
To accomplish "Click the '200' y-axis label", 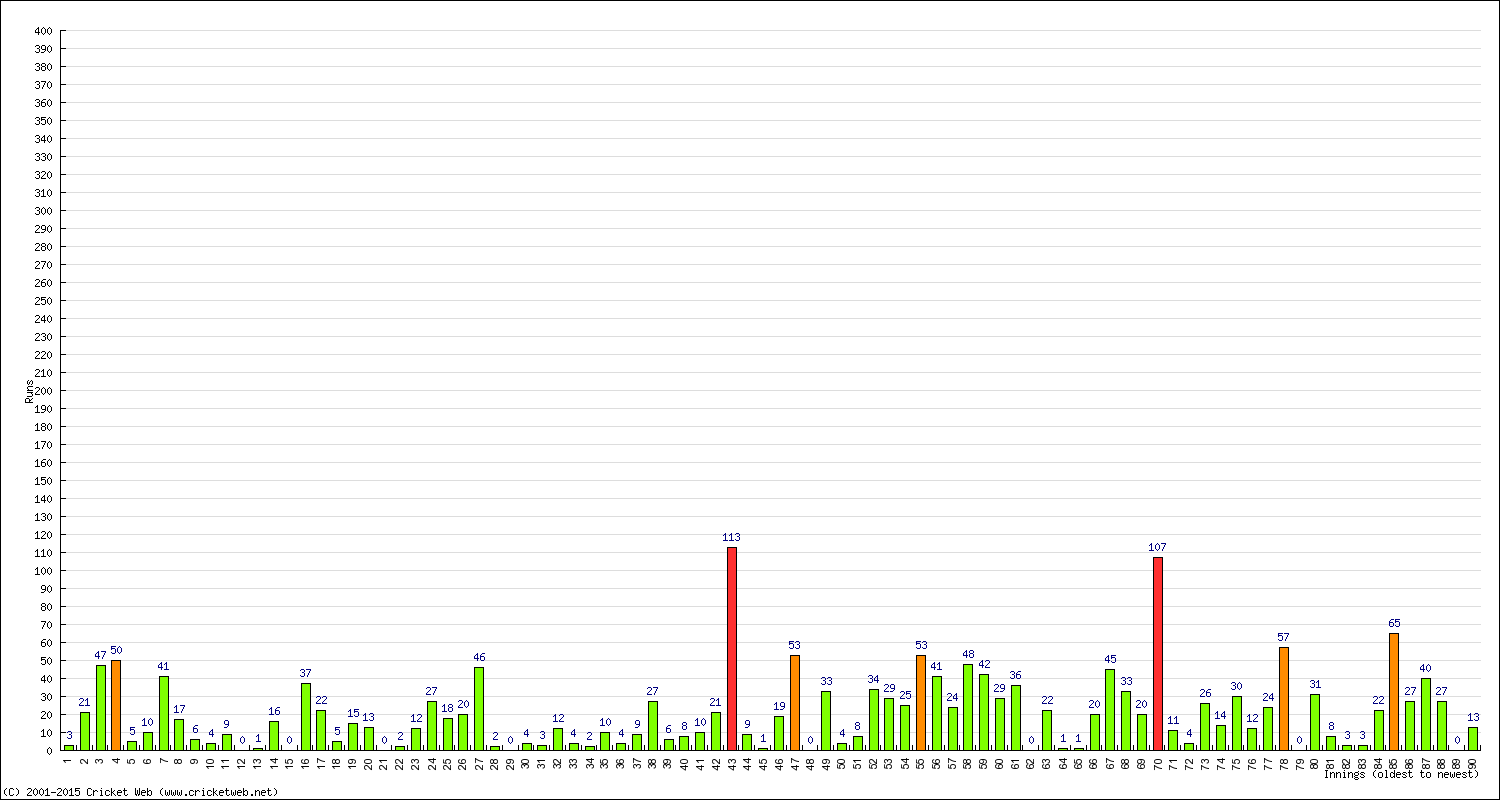I will tap(43, 391).
